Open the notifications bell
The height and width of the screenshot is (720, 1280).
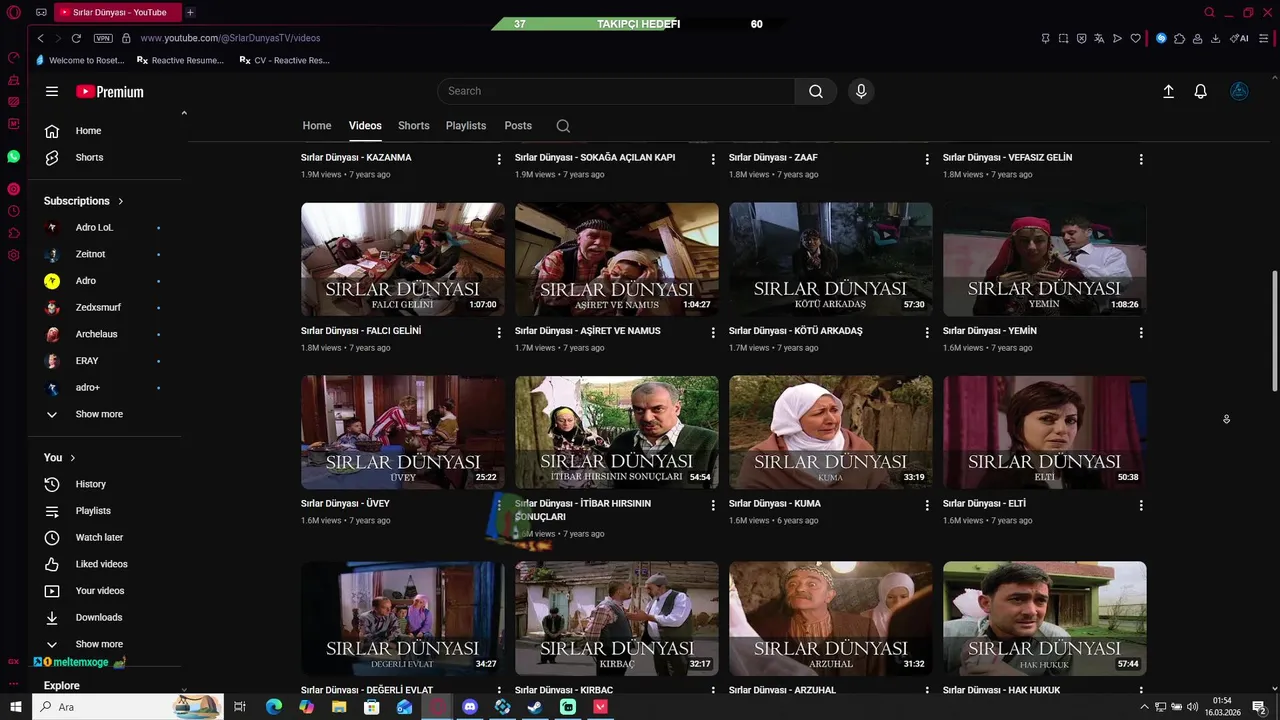coord(1201,91)
